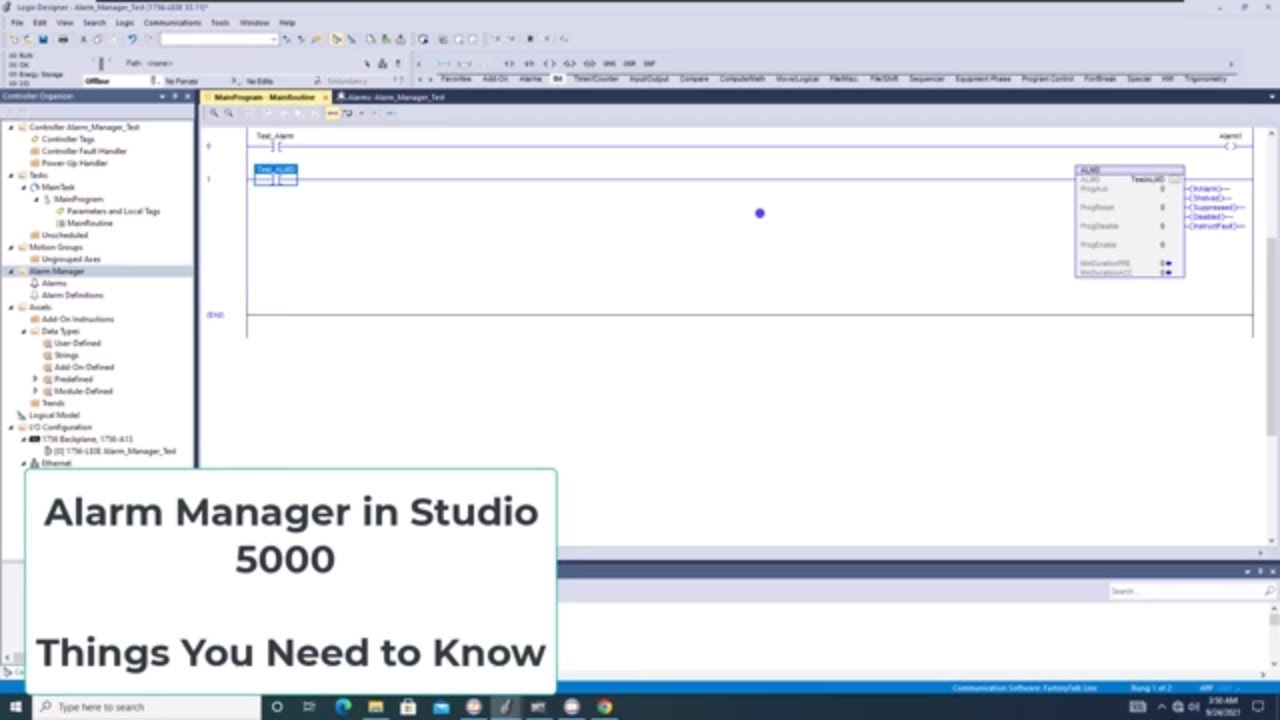Screen dimensions: 1280x720
Task: Click the Cut scissors icon
Action: click(x=83, y=39)
